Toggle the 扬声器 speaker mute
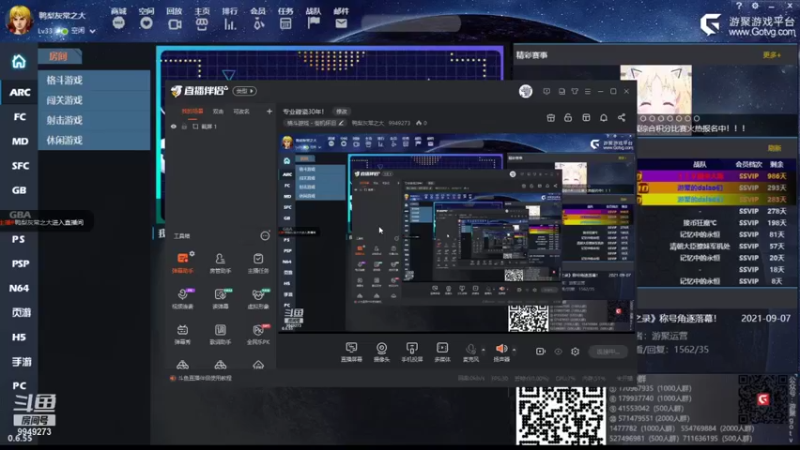 (x=502, y=352)
